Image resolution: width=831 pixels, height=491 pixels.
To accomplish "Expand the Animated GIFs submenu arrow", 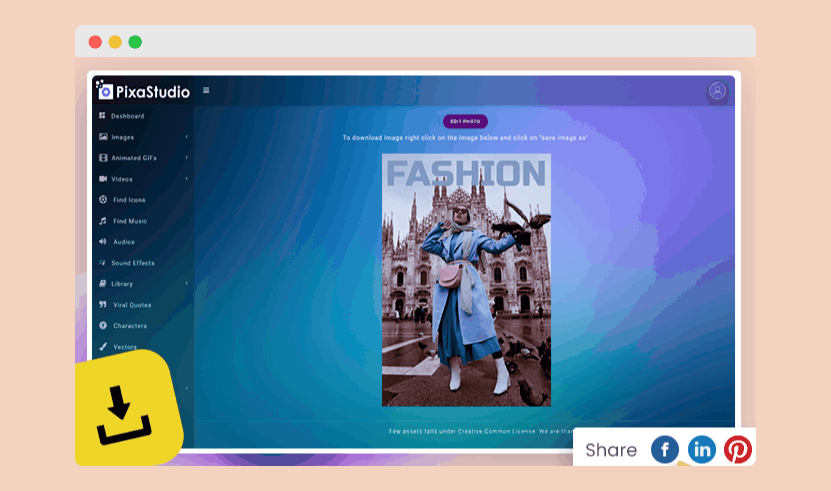I will pyautogui.click(x=186, y=158).
